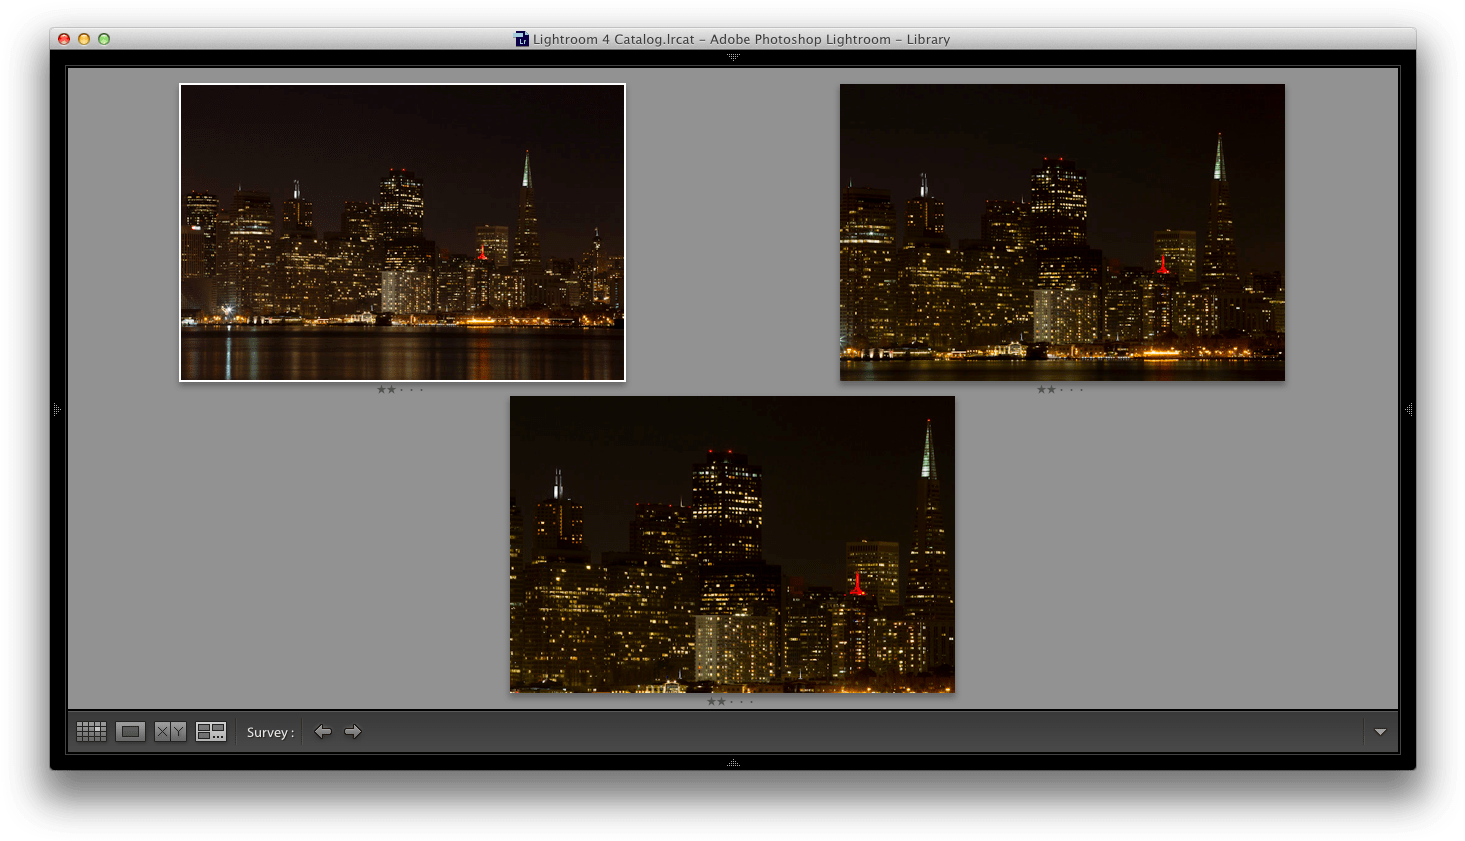Set star rating under top-right photo
The height and width of the screenshot is (841, 1465).
tap(1060, 389)
